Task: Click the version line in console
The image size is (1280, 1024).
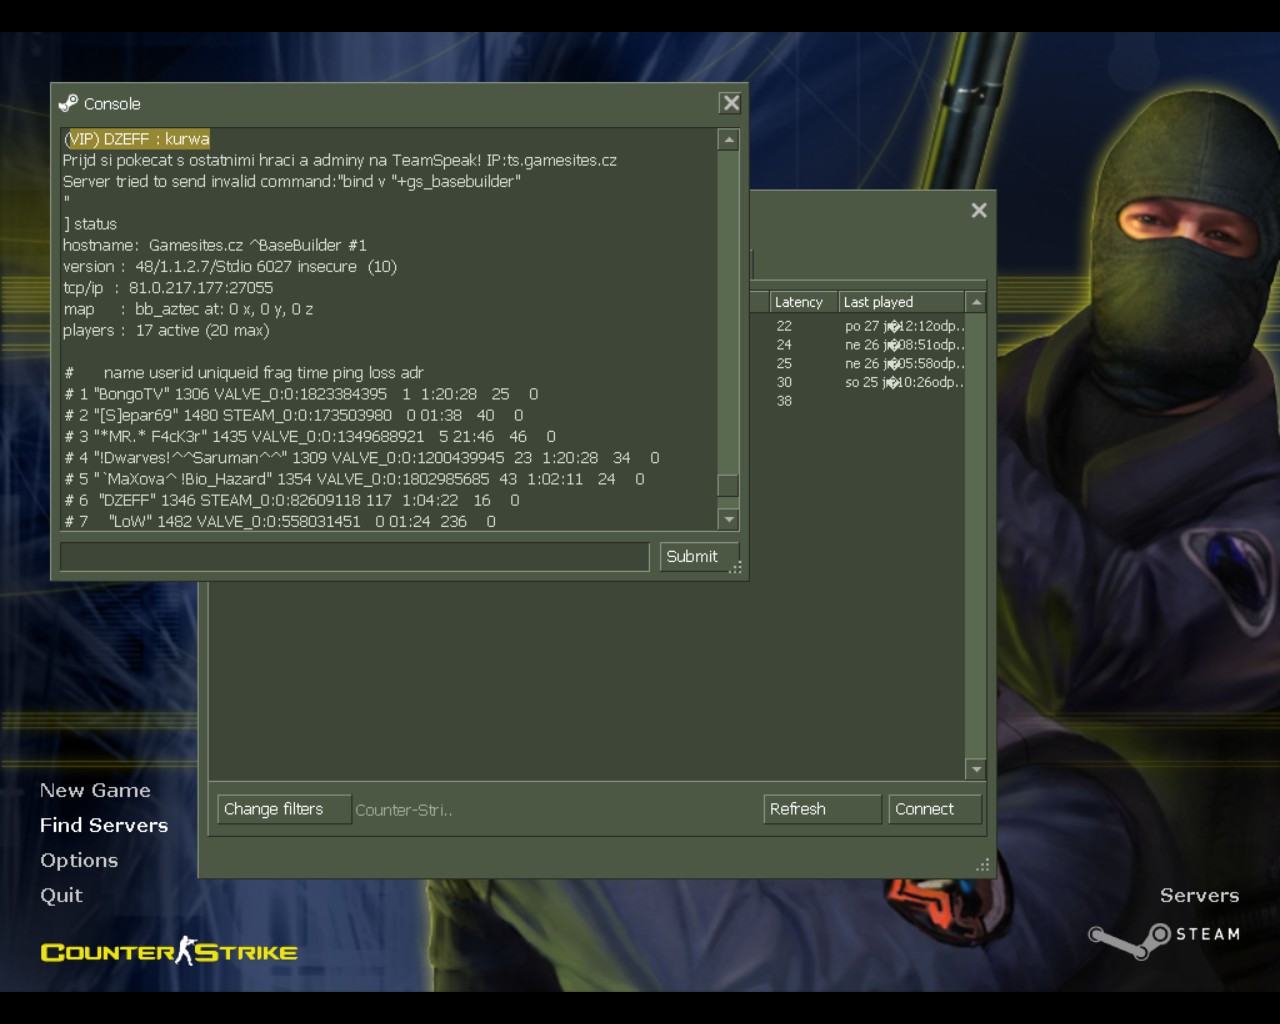Action: coord(230,266)
